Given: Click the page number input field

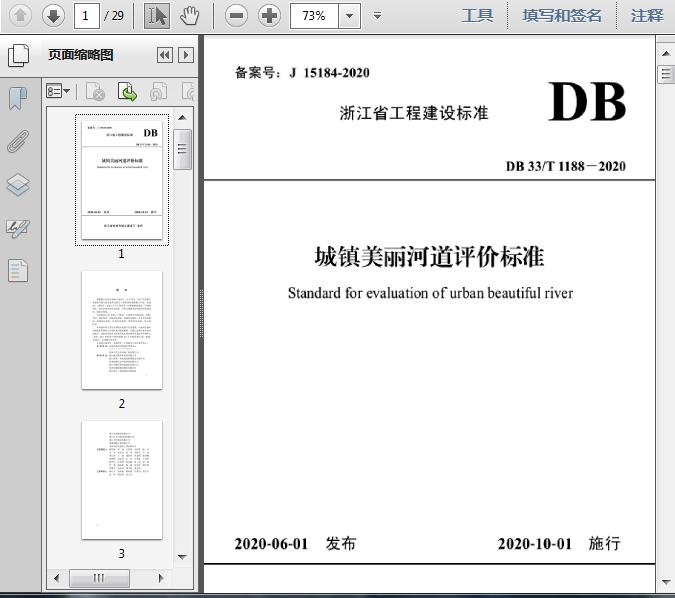Looking at the screenshot, I should [87, 16].
